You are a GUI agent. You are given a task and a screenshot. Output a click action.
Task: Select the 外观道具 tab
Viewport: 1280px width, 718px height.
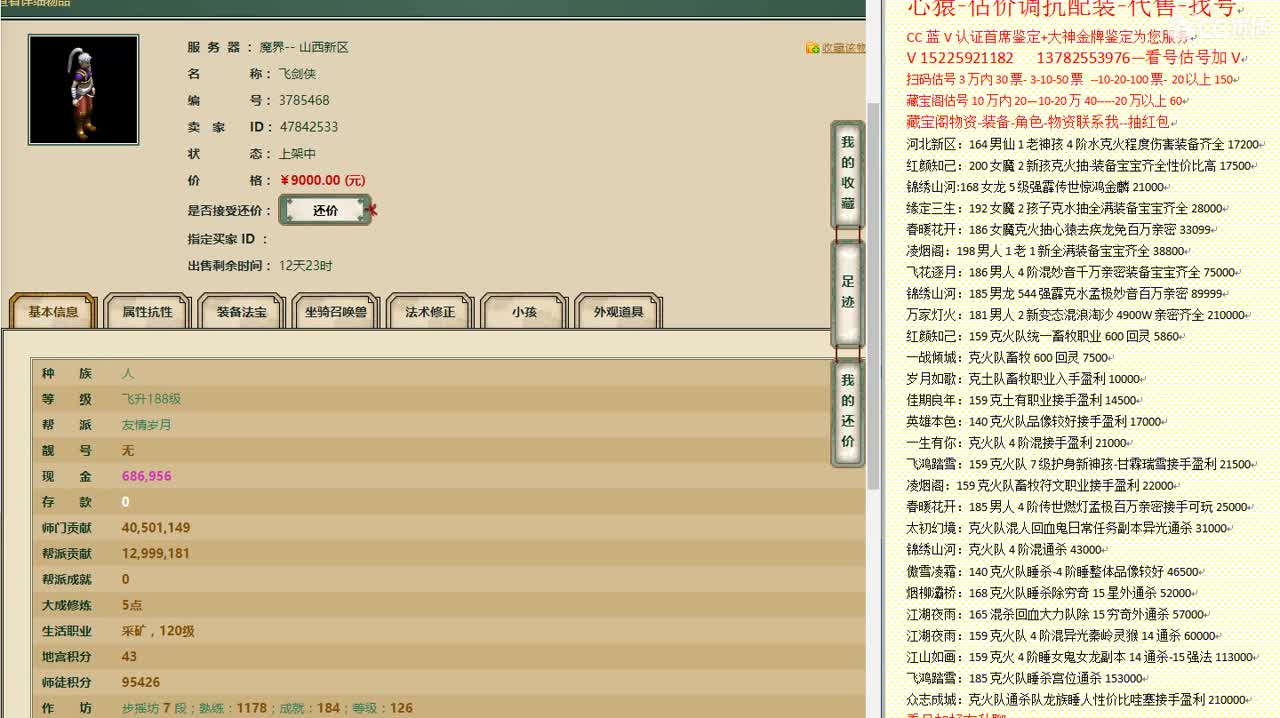pyautogui.click(x=618, y=312)
